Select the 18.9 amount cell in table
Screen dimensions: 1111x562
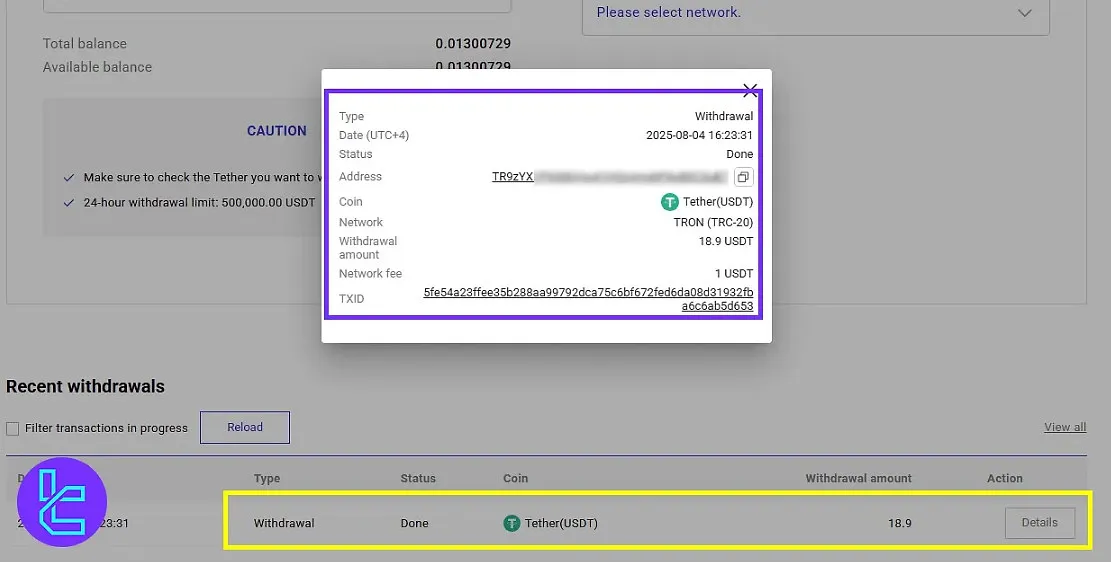(900, 523)
